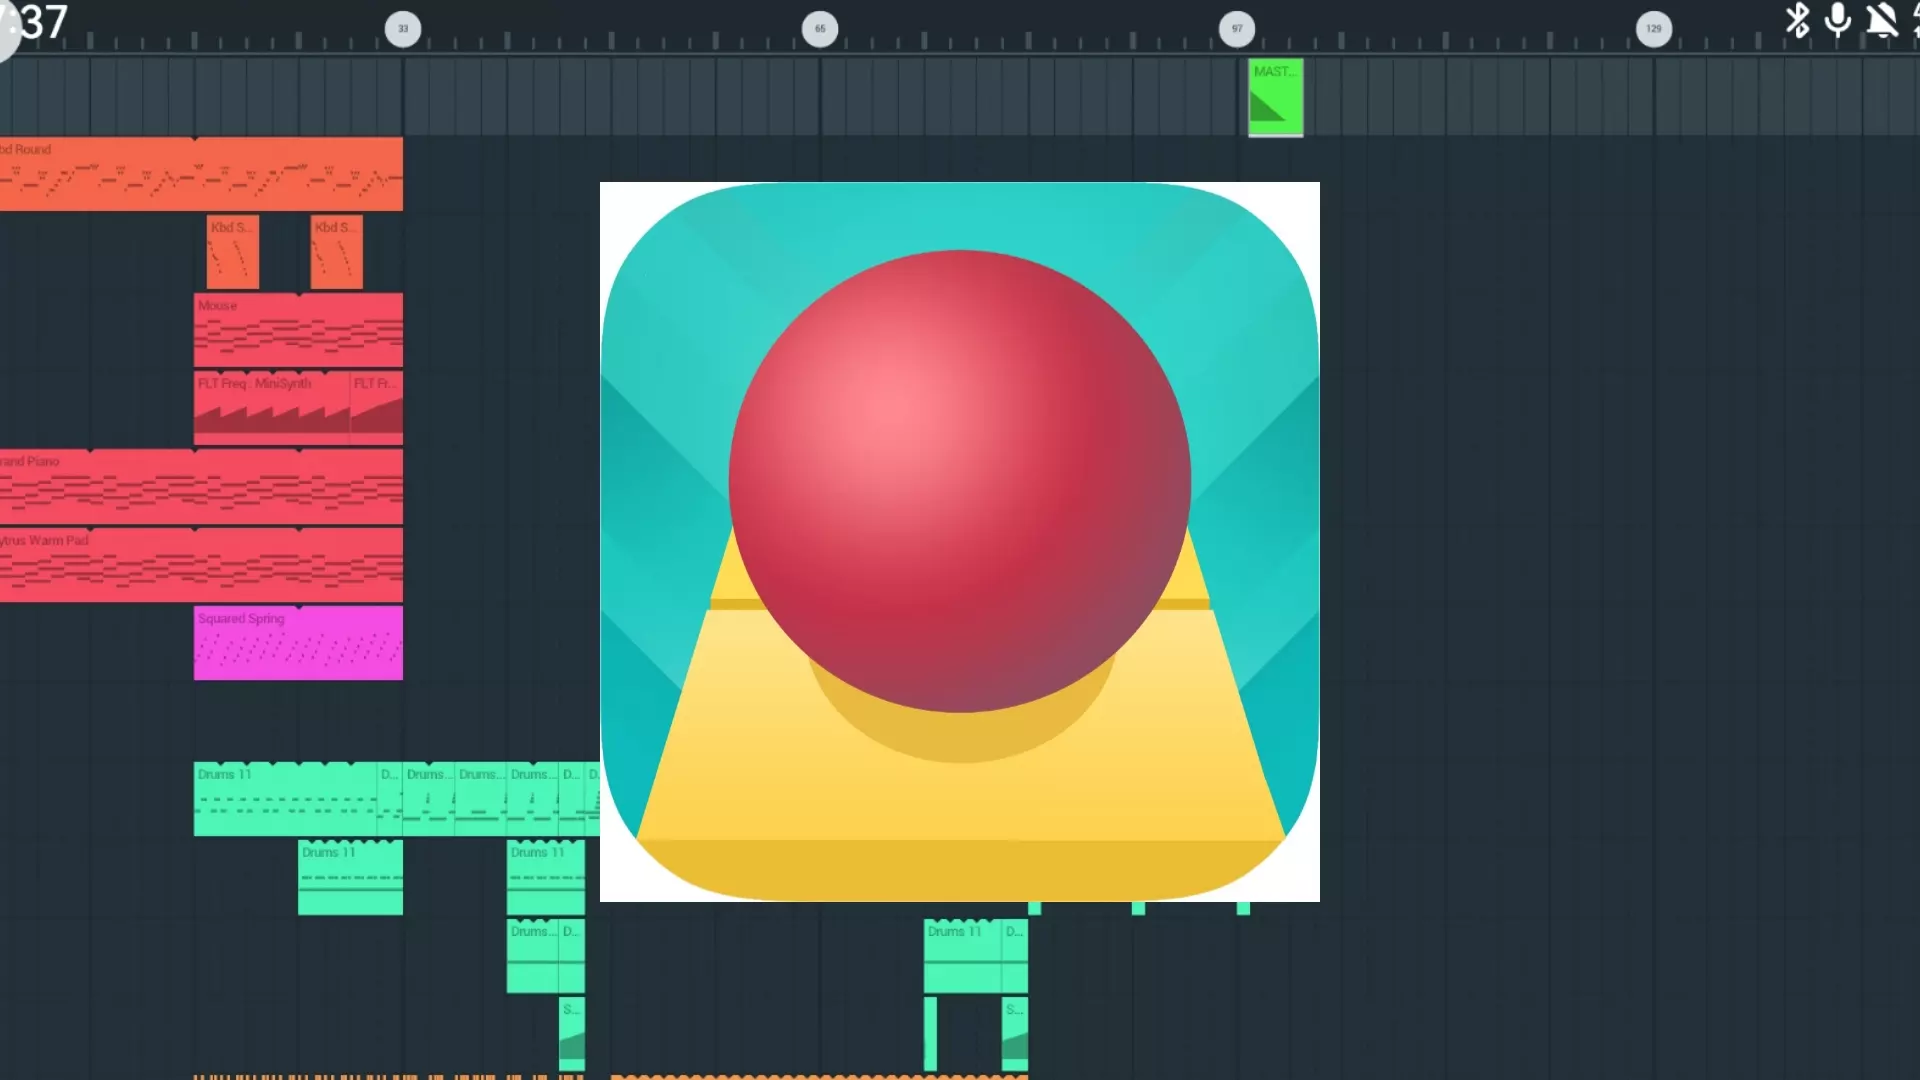The image size is (1920, 1080).
Task: Select the Mouse pattern clip
Action: click(298, 330)
